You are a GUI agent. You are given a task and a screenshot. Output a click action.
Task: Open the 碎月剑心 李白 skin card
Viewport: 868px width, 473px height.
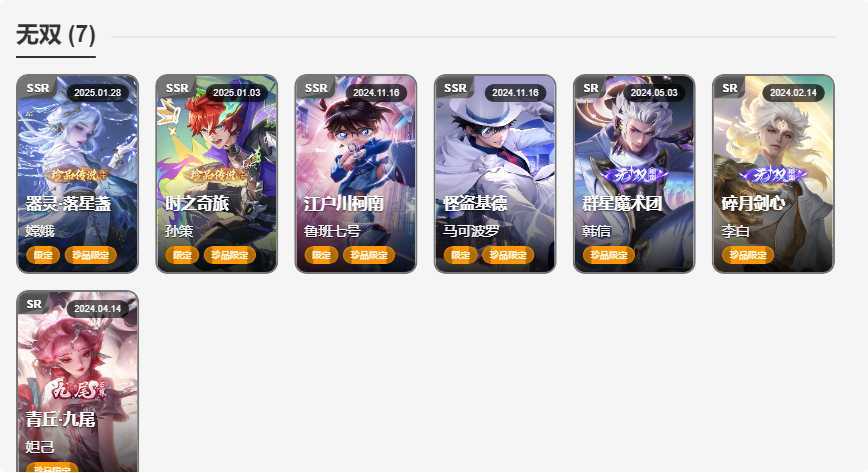(773, 174)
